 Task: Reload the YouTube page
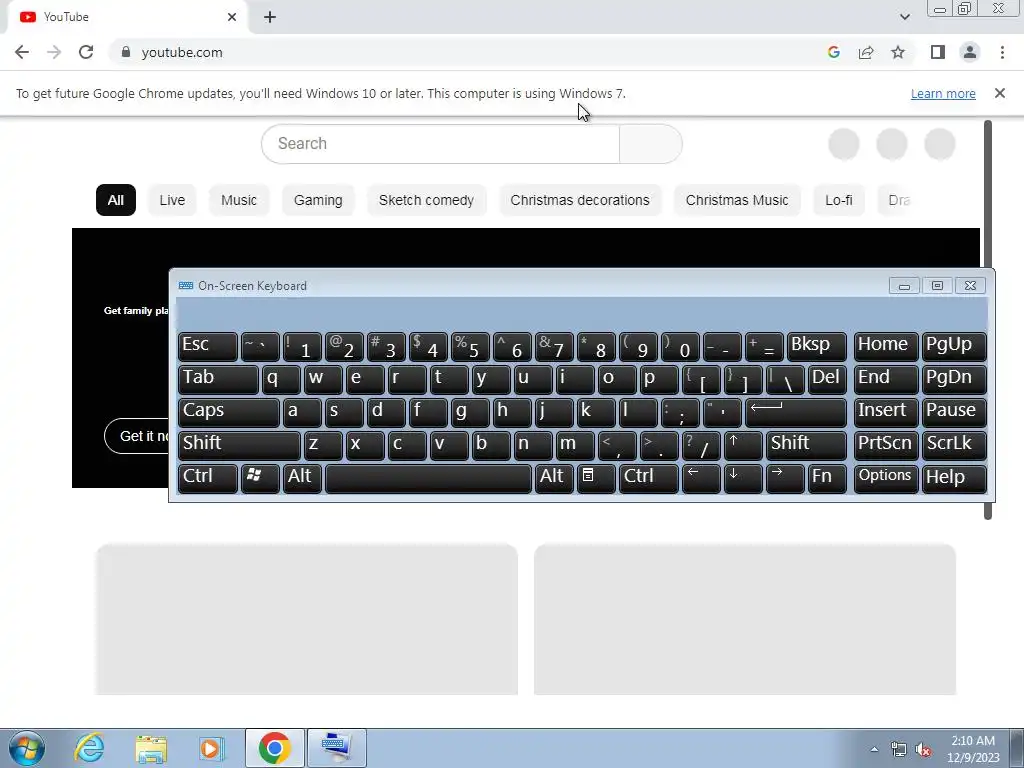click(86, 52)
